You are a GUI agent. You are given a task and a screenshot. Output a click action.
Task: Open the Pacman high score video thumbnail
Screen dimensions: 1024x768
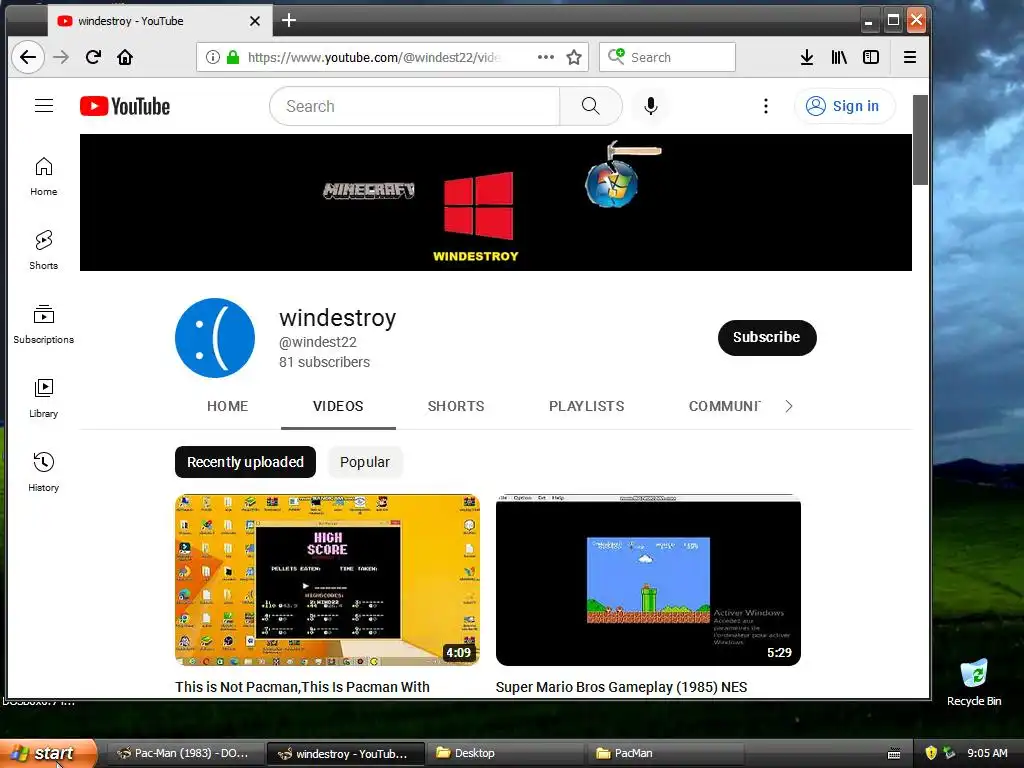point(327,580)
